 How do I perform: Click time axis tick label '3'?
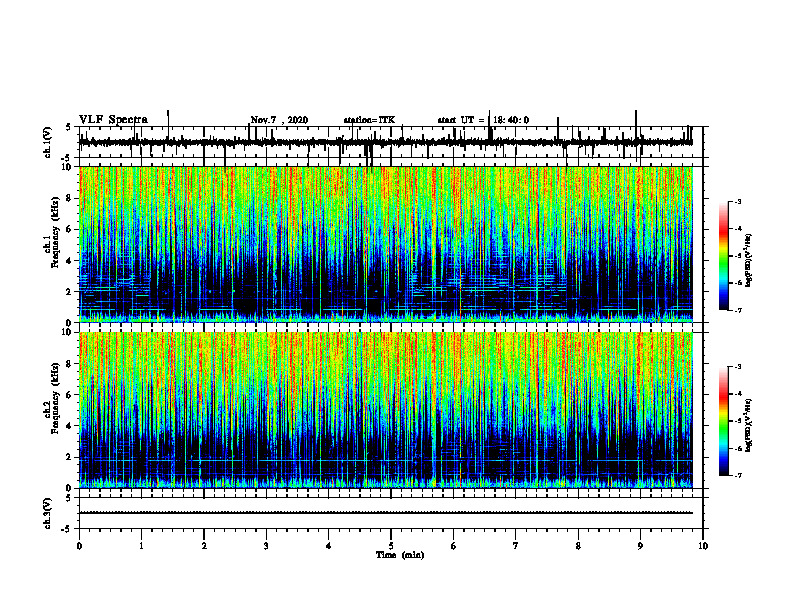266,546
